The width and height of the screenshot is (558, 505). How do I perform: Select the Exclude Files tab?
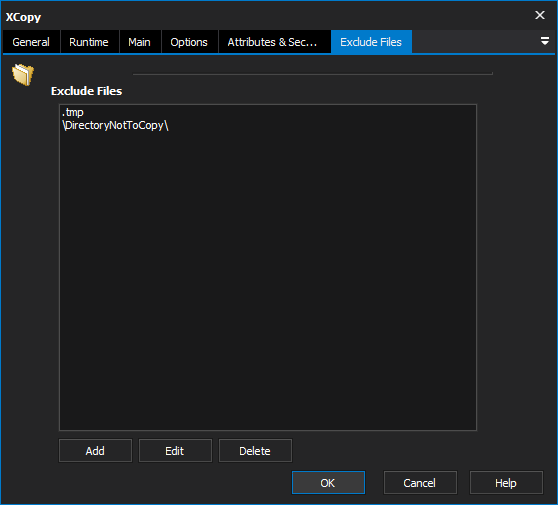[x=371, y=42]
